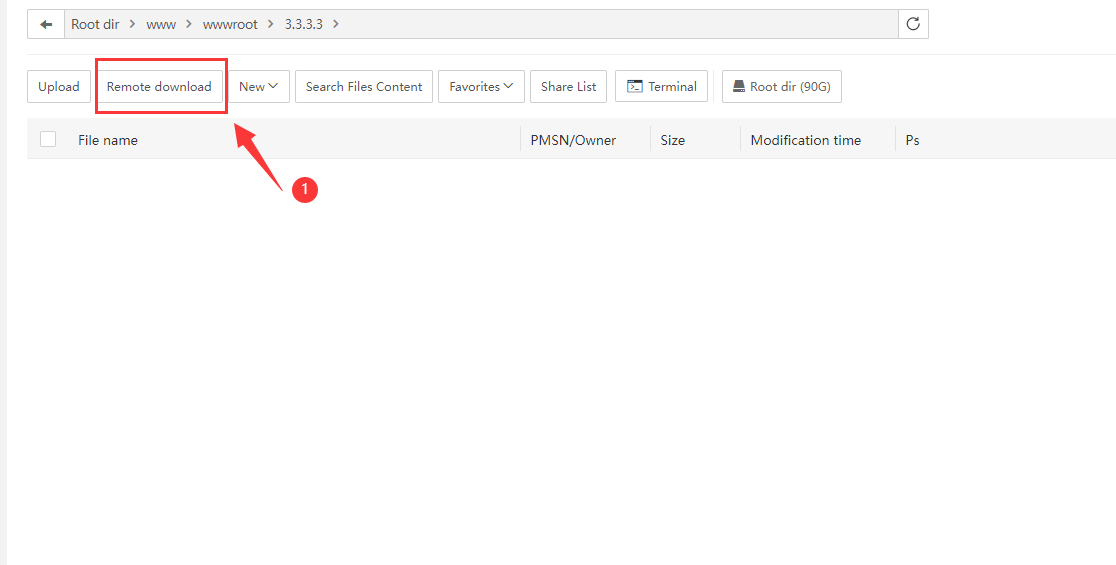
Task: Refresh the current directory listing
Action: pyautogui.click(x=913, y=24)
